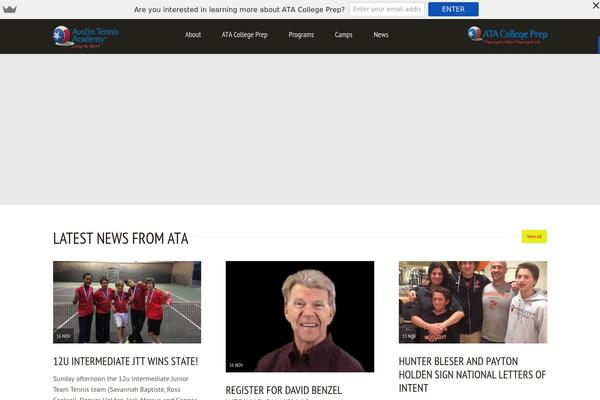Click the ATA College Prep logo on right
Image resolution: width=600 pixels, height=400 pixels.
507,36
